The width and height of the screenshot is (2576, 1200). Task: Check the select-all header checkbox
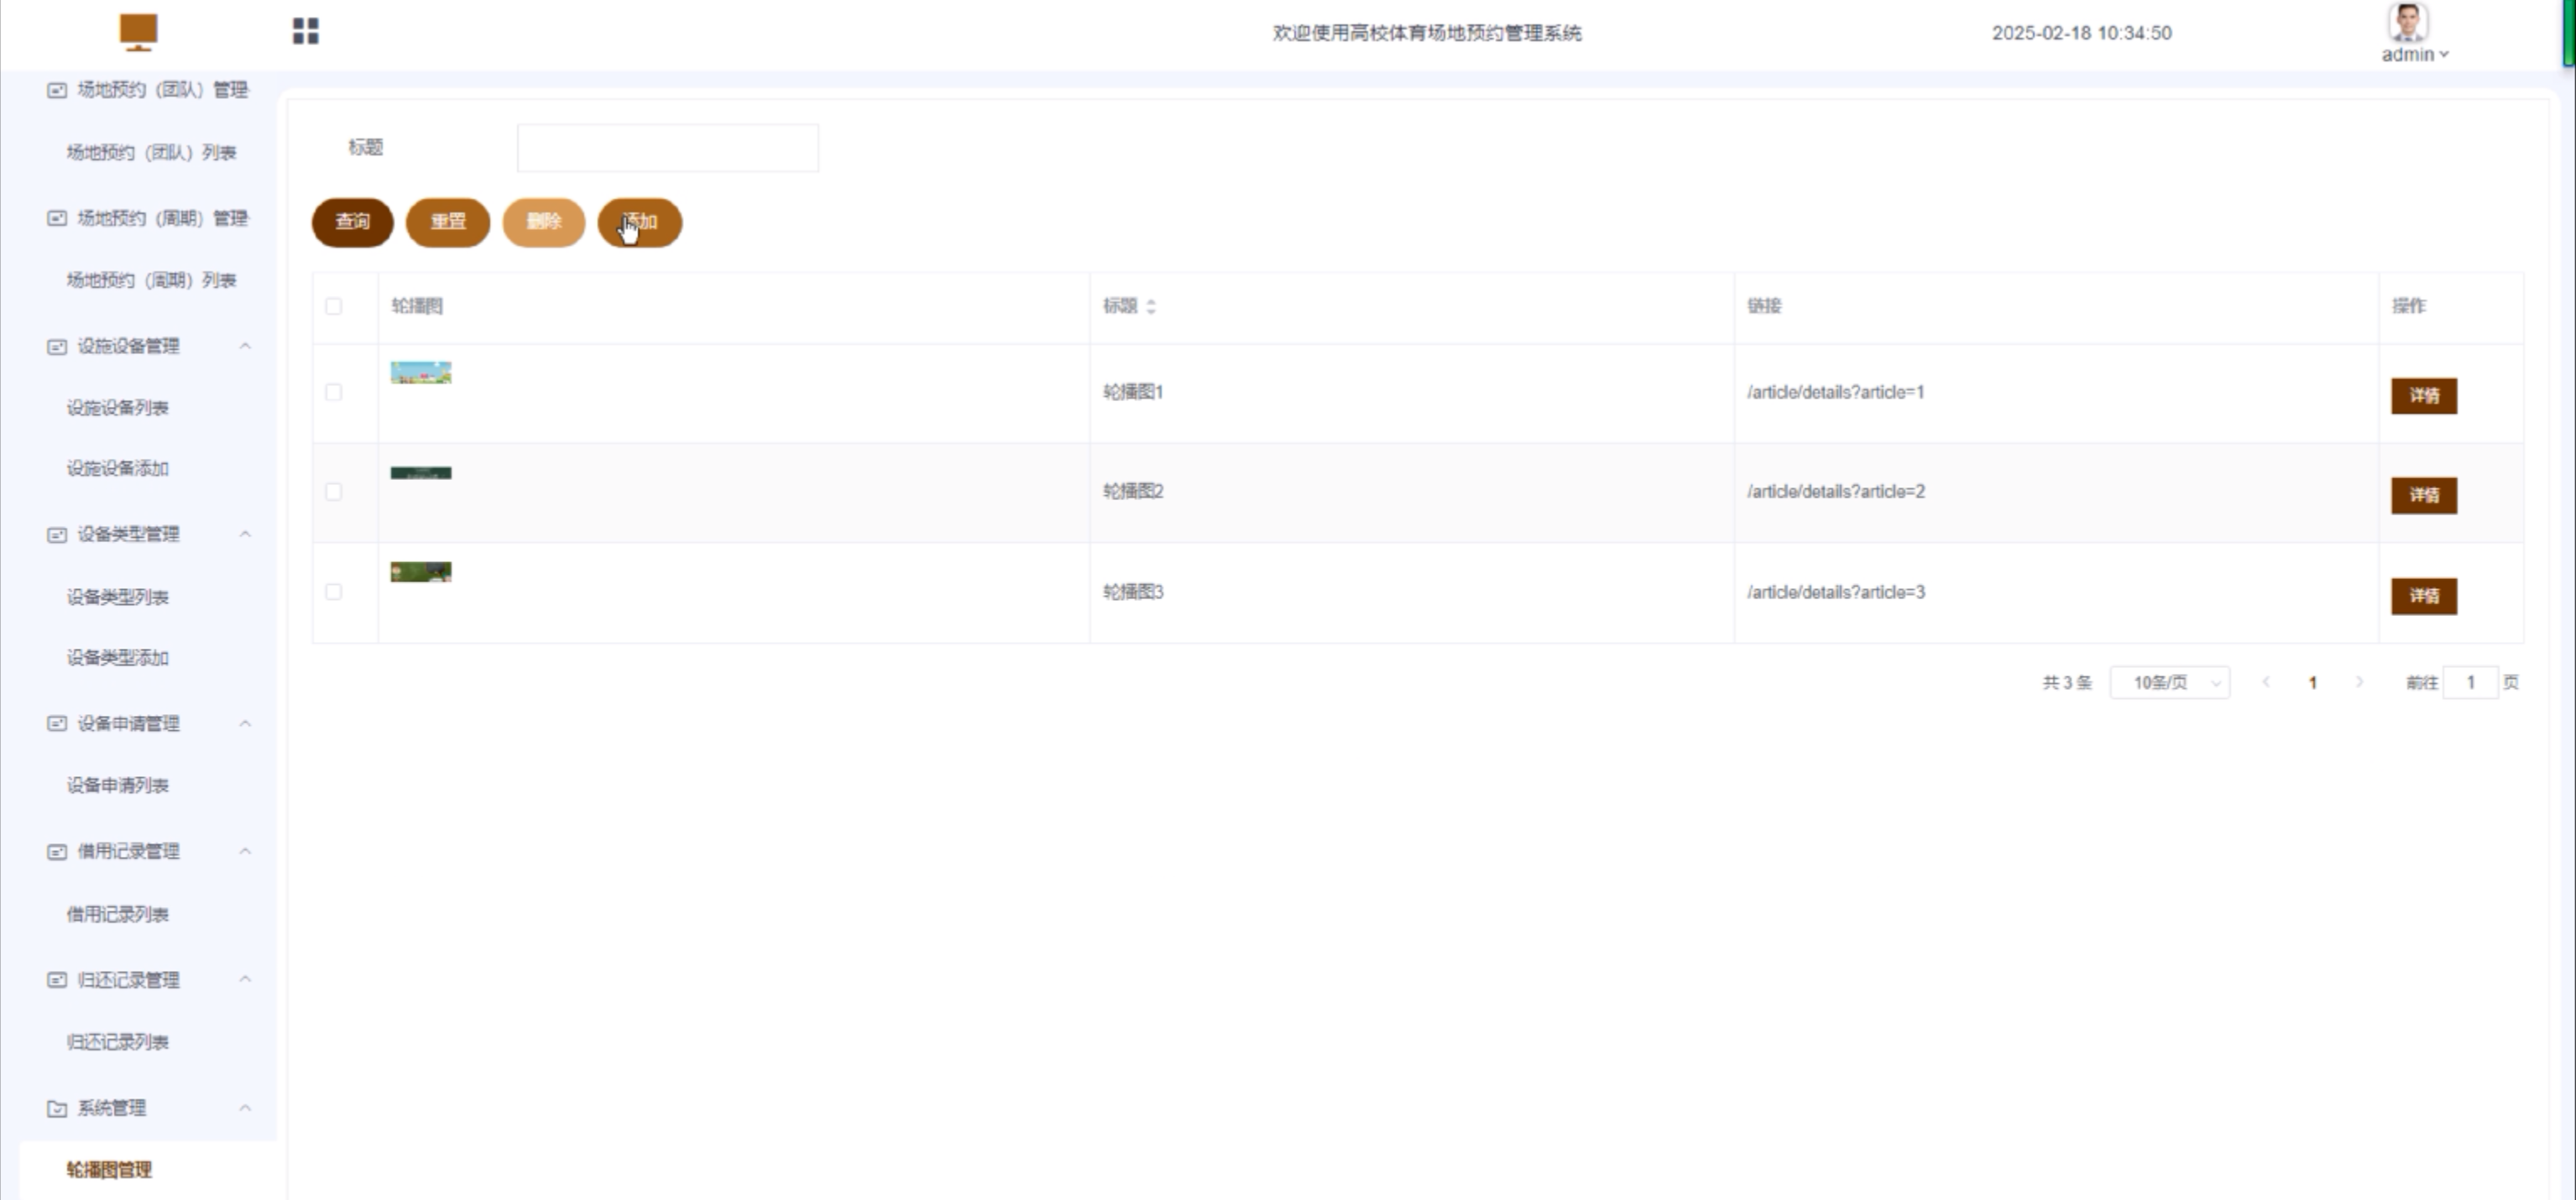[334, 306]
